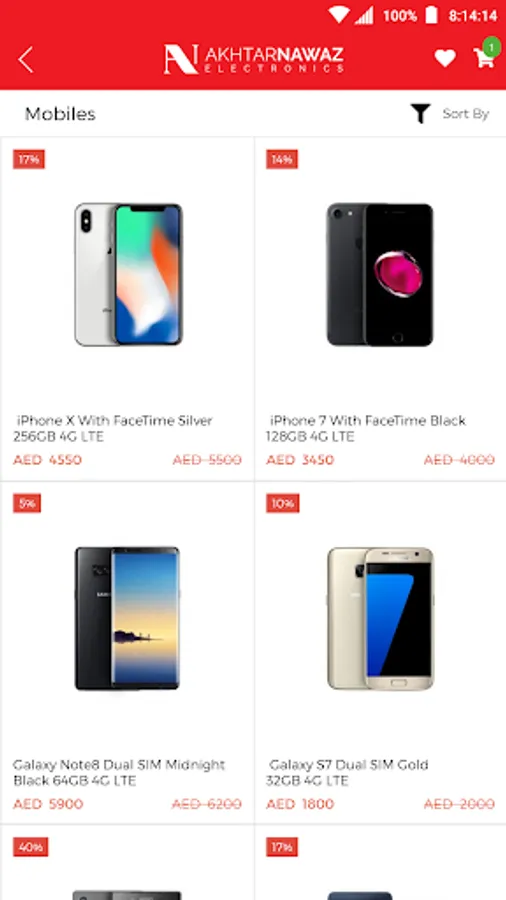Screen dimensions: 506x900
Task: Tap the 14% discount badge on iPhone 7
Action: click(x=282, y=160)
